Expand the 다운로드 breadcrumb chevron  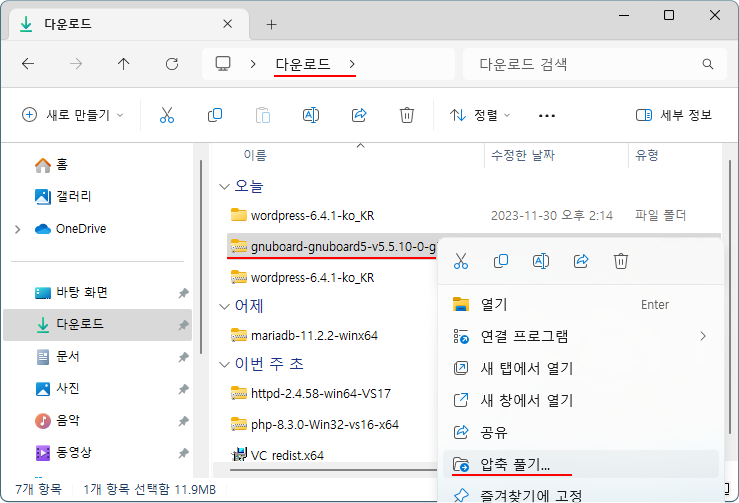[x=352, y=64]
